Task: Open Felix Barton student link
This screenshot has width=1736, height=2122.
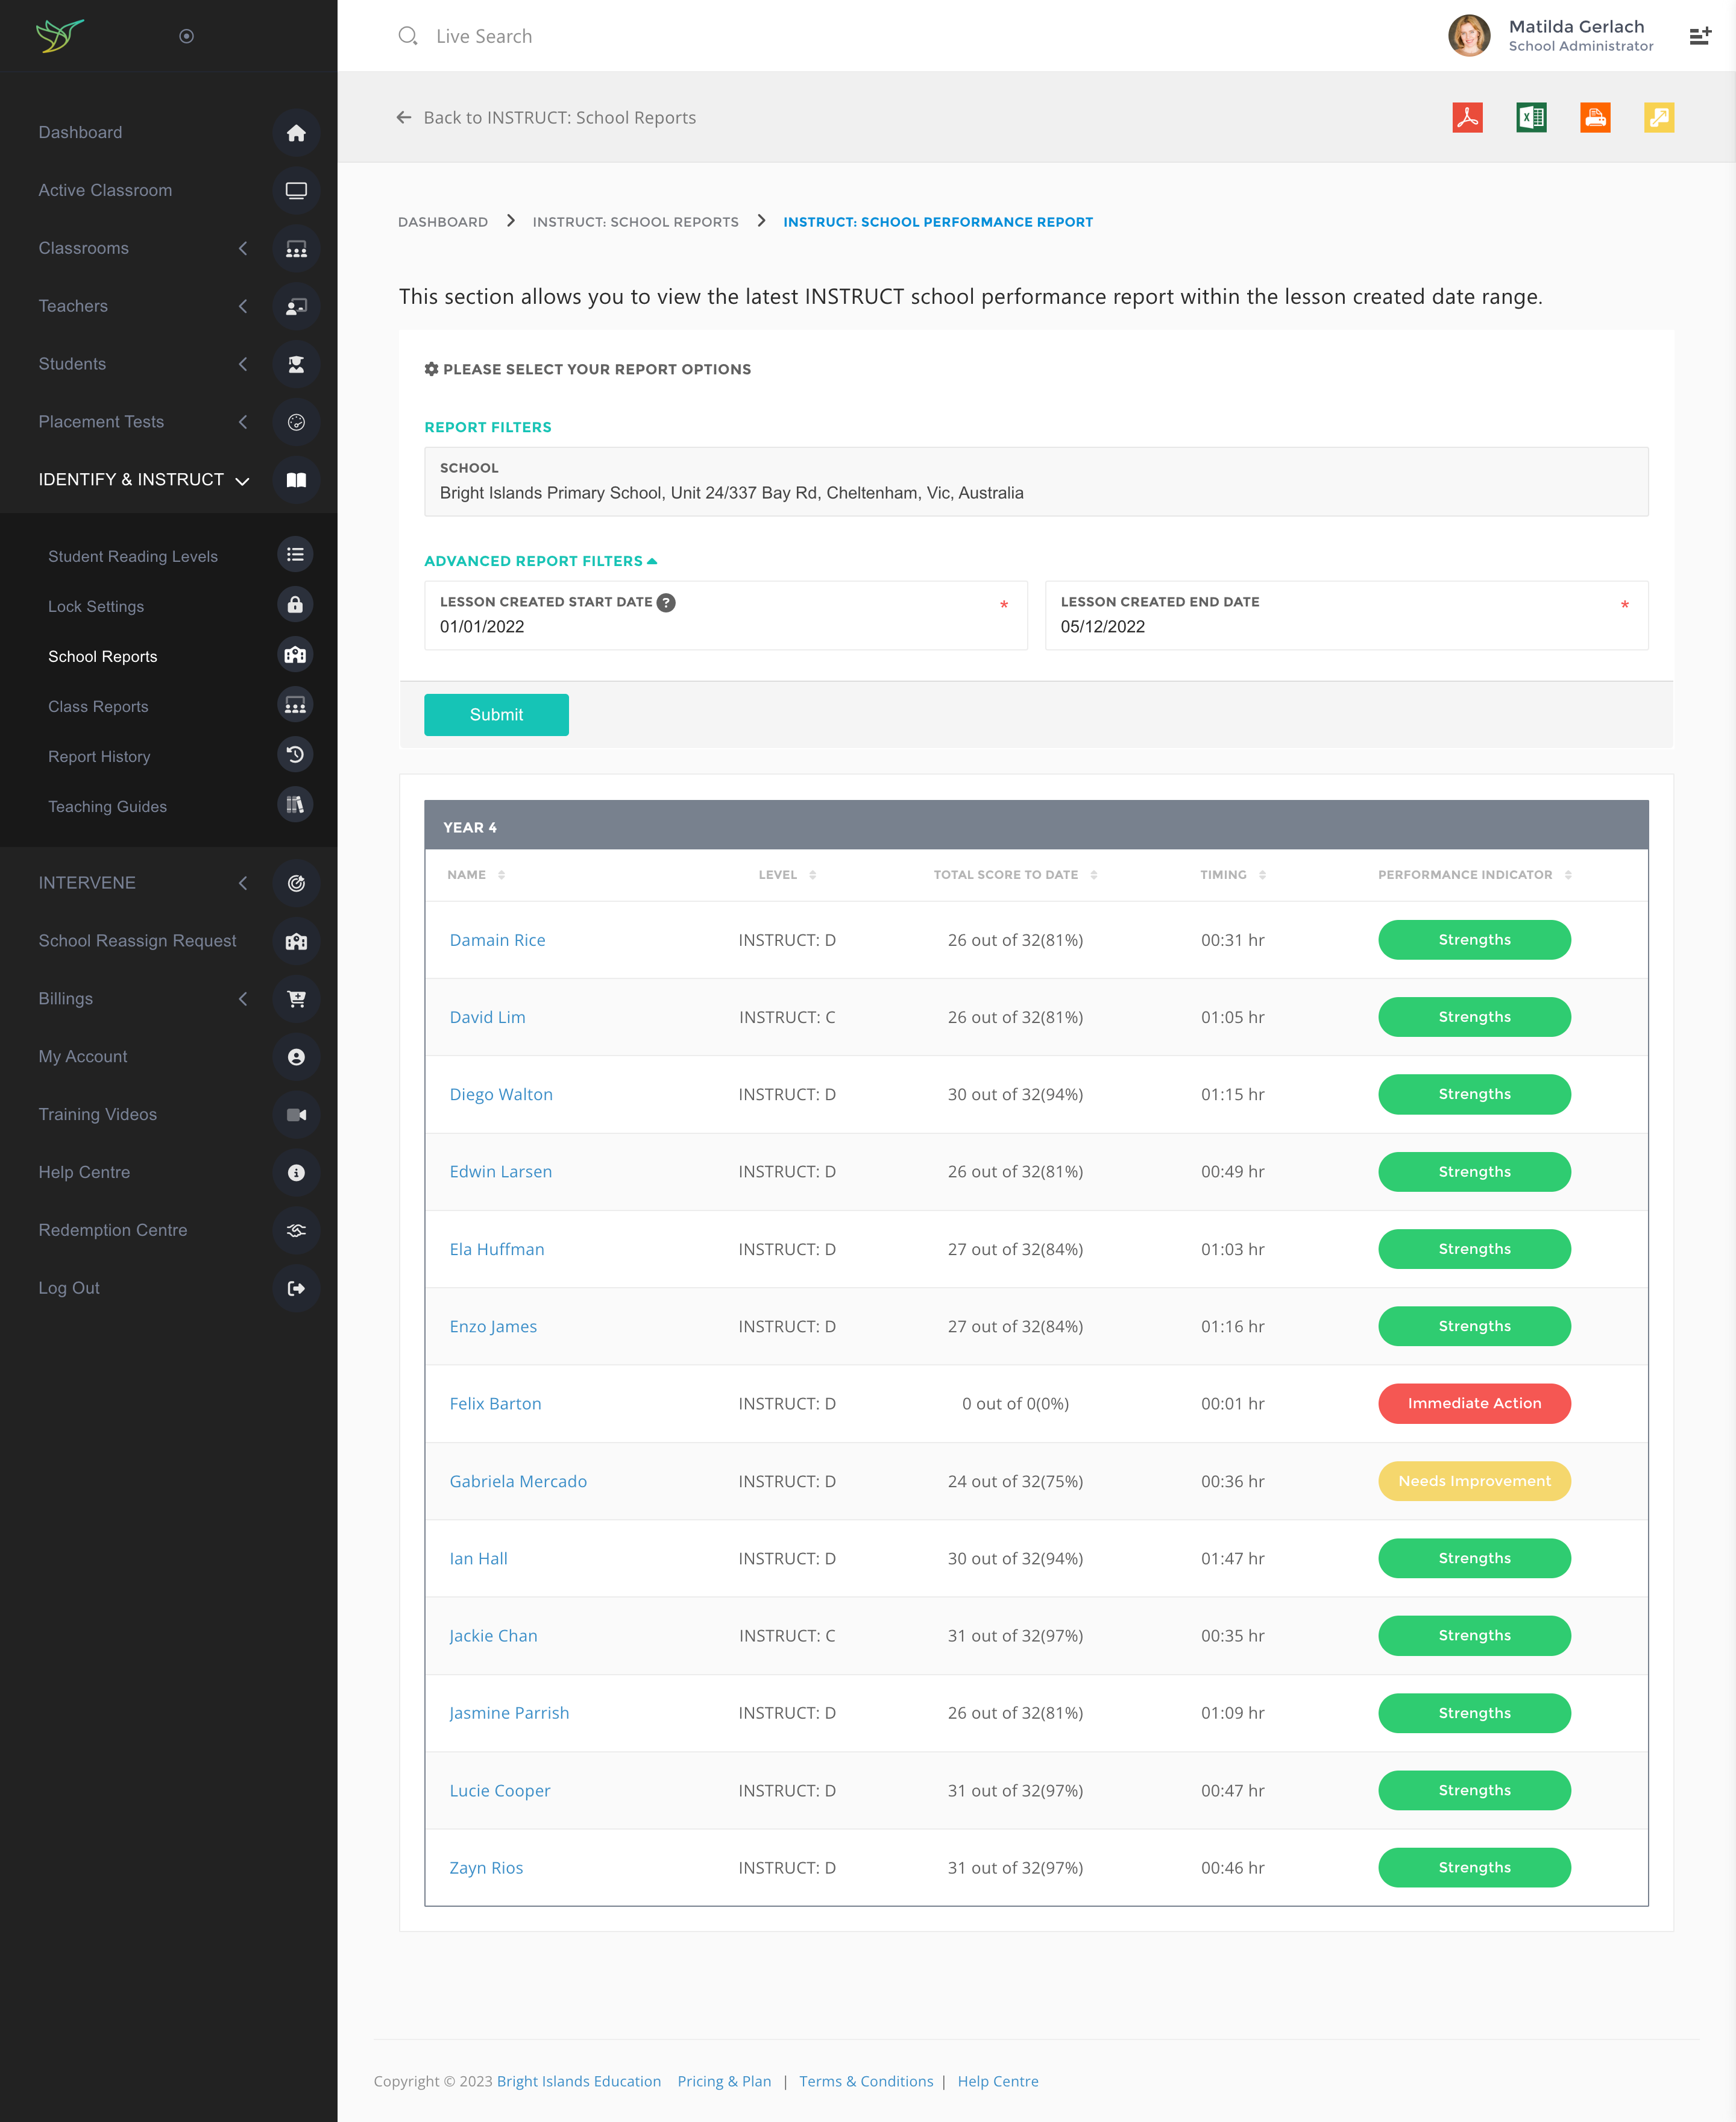Action: 495,1404
